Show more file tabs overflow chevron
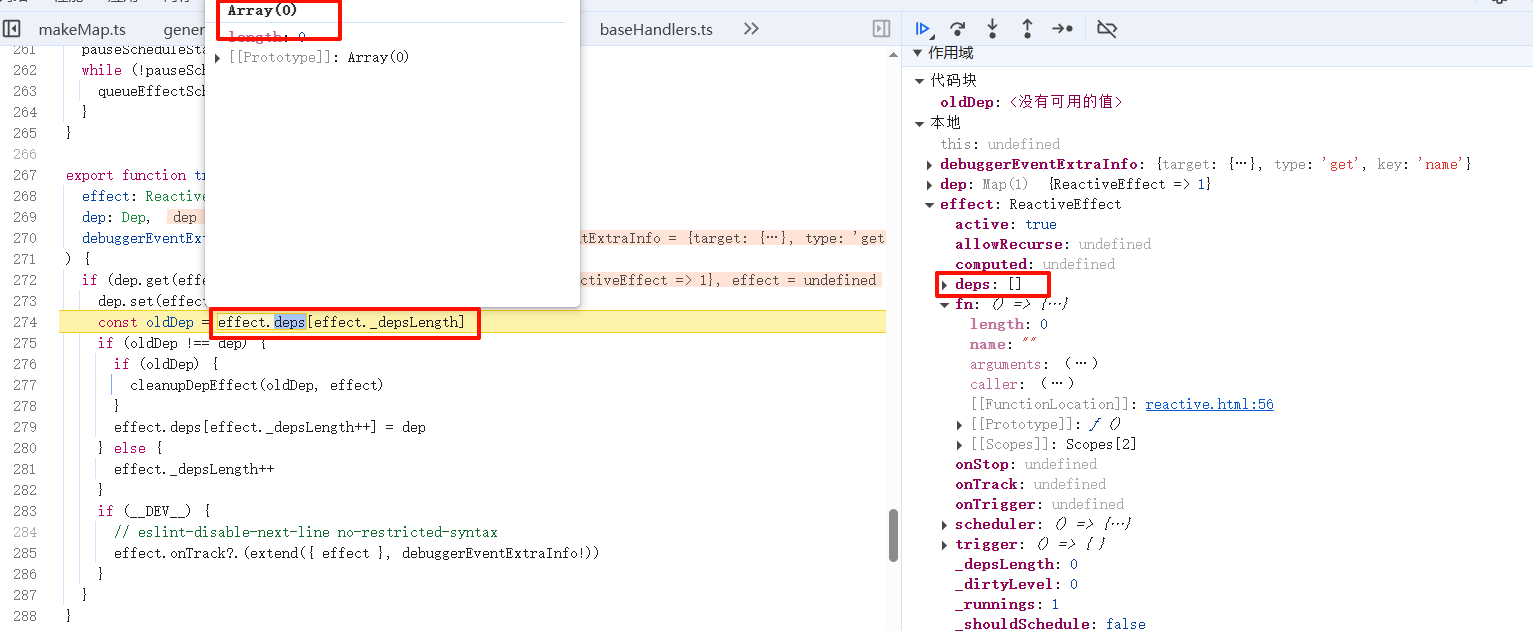This screenshot has height=631, width=1533. [751, 29]
